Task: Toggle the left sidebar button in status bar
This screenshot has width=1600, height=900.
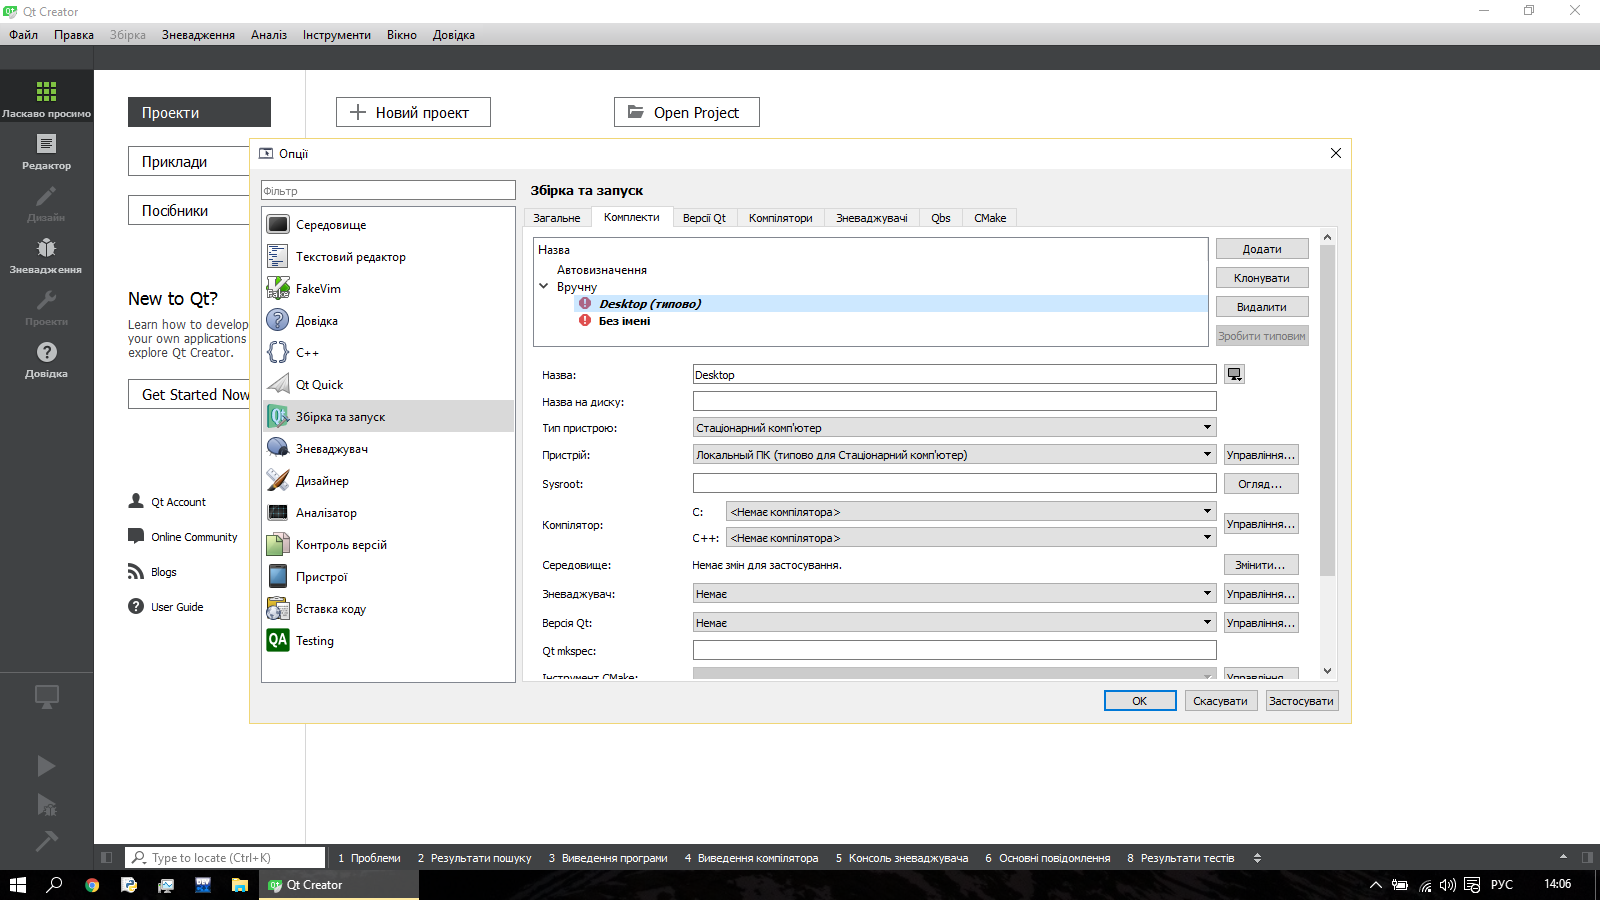Action: pos(107,858)
